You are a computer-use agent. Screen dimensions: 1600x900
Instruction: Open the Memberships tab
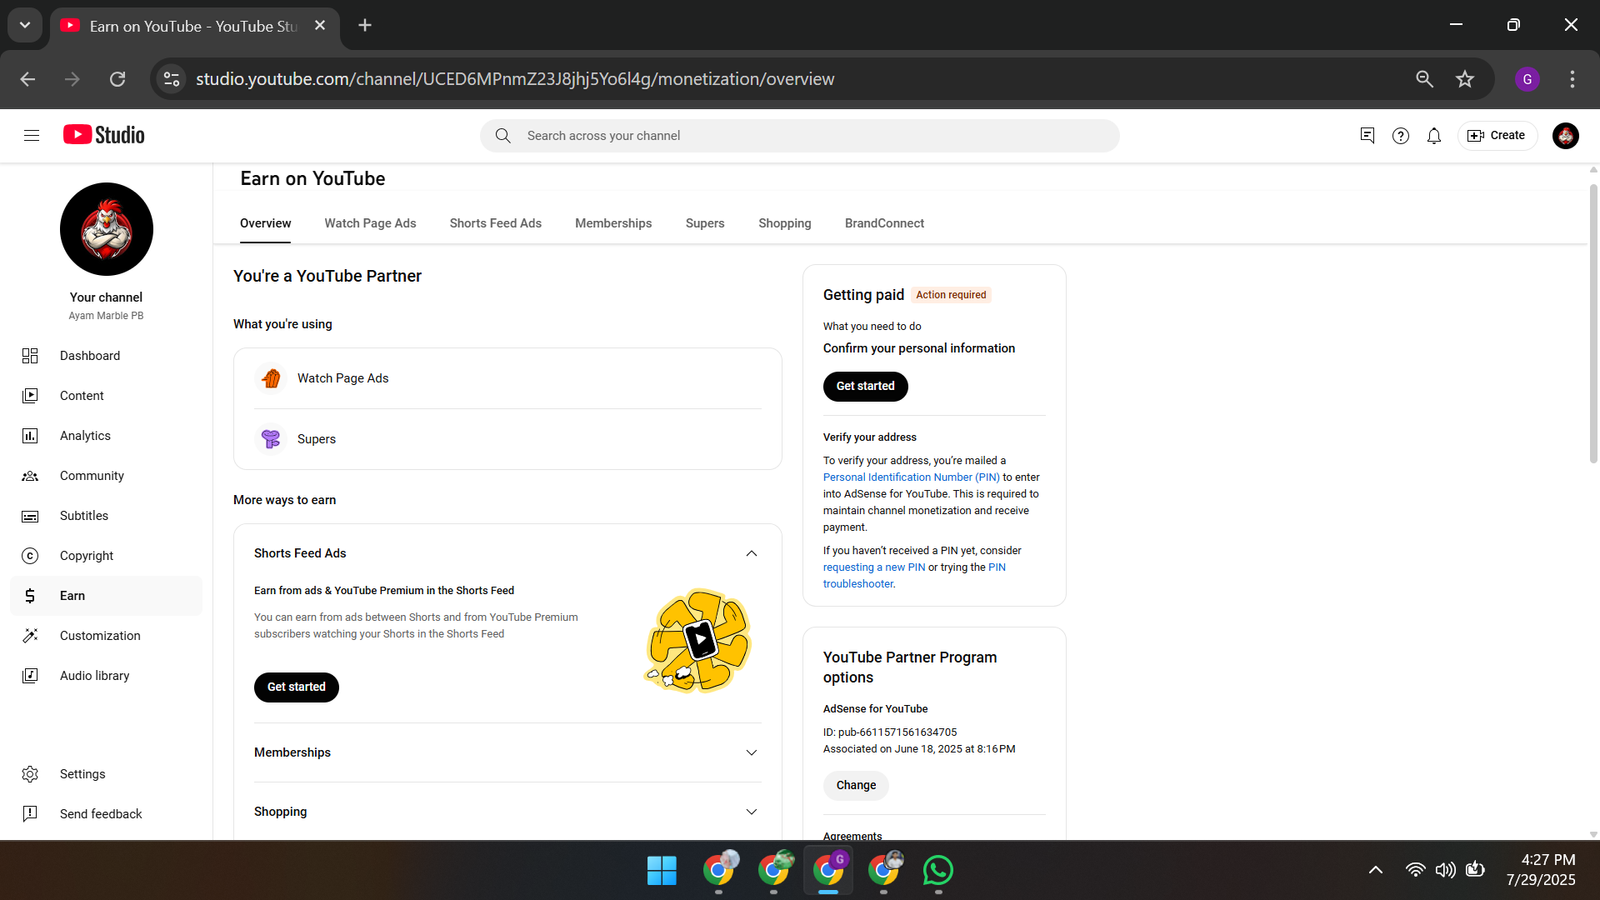click(x=613, y=223)
